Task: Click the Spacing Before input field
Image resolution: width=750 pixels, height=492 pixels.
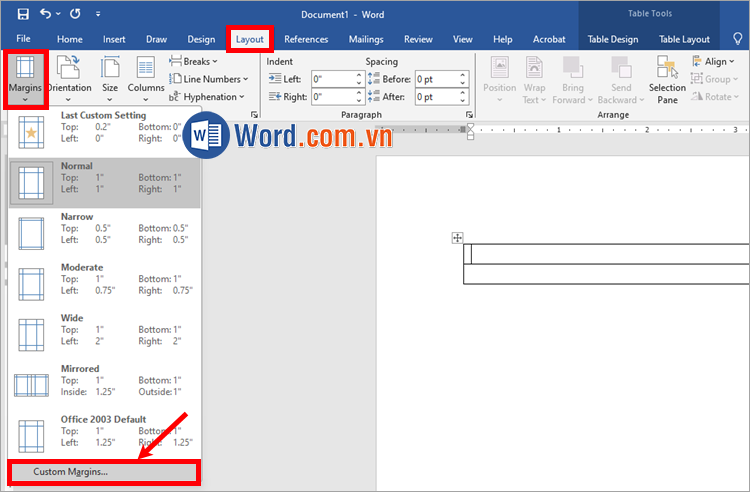Action: (x=437, y=79)
